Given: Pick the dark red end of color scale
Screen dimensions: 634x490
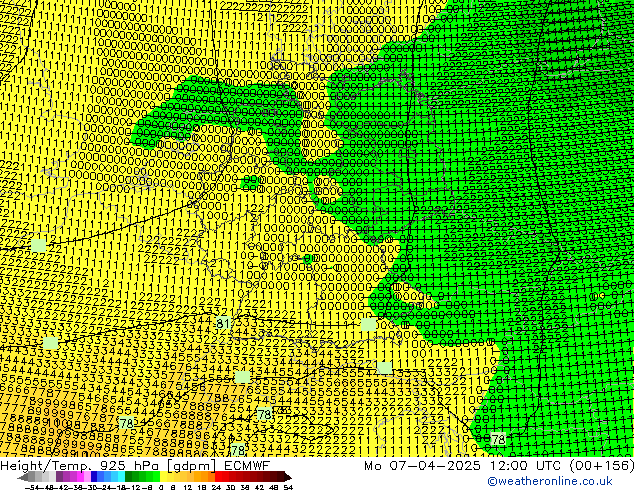Looking at the screenshot, I should (279, 477).
